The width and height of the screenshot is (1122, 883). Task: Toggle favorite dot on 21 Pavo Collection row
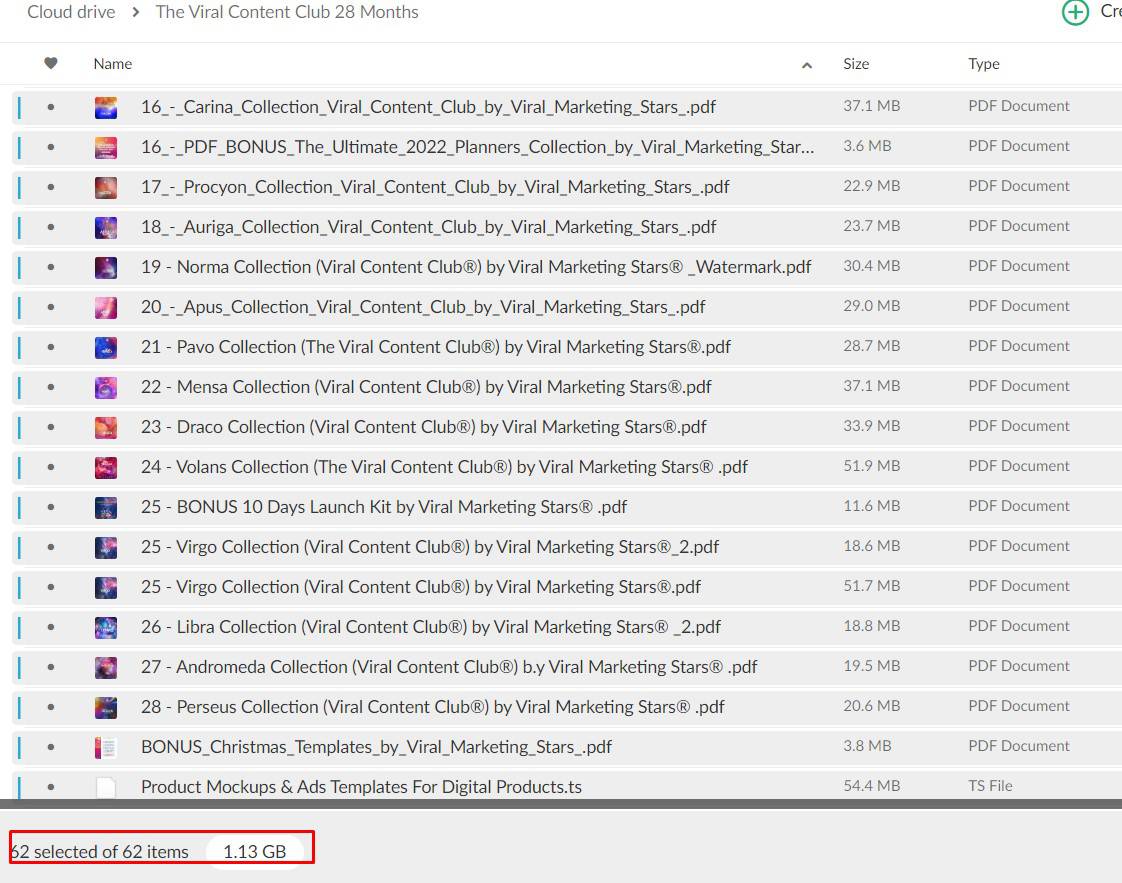[51, 347]
